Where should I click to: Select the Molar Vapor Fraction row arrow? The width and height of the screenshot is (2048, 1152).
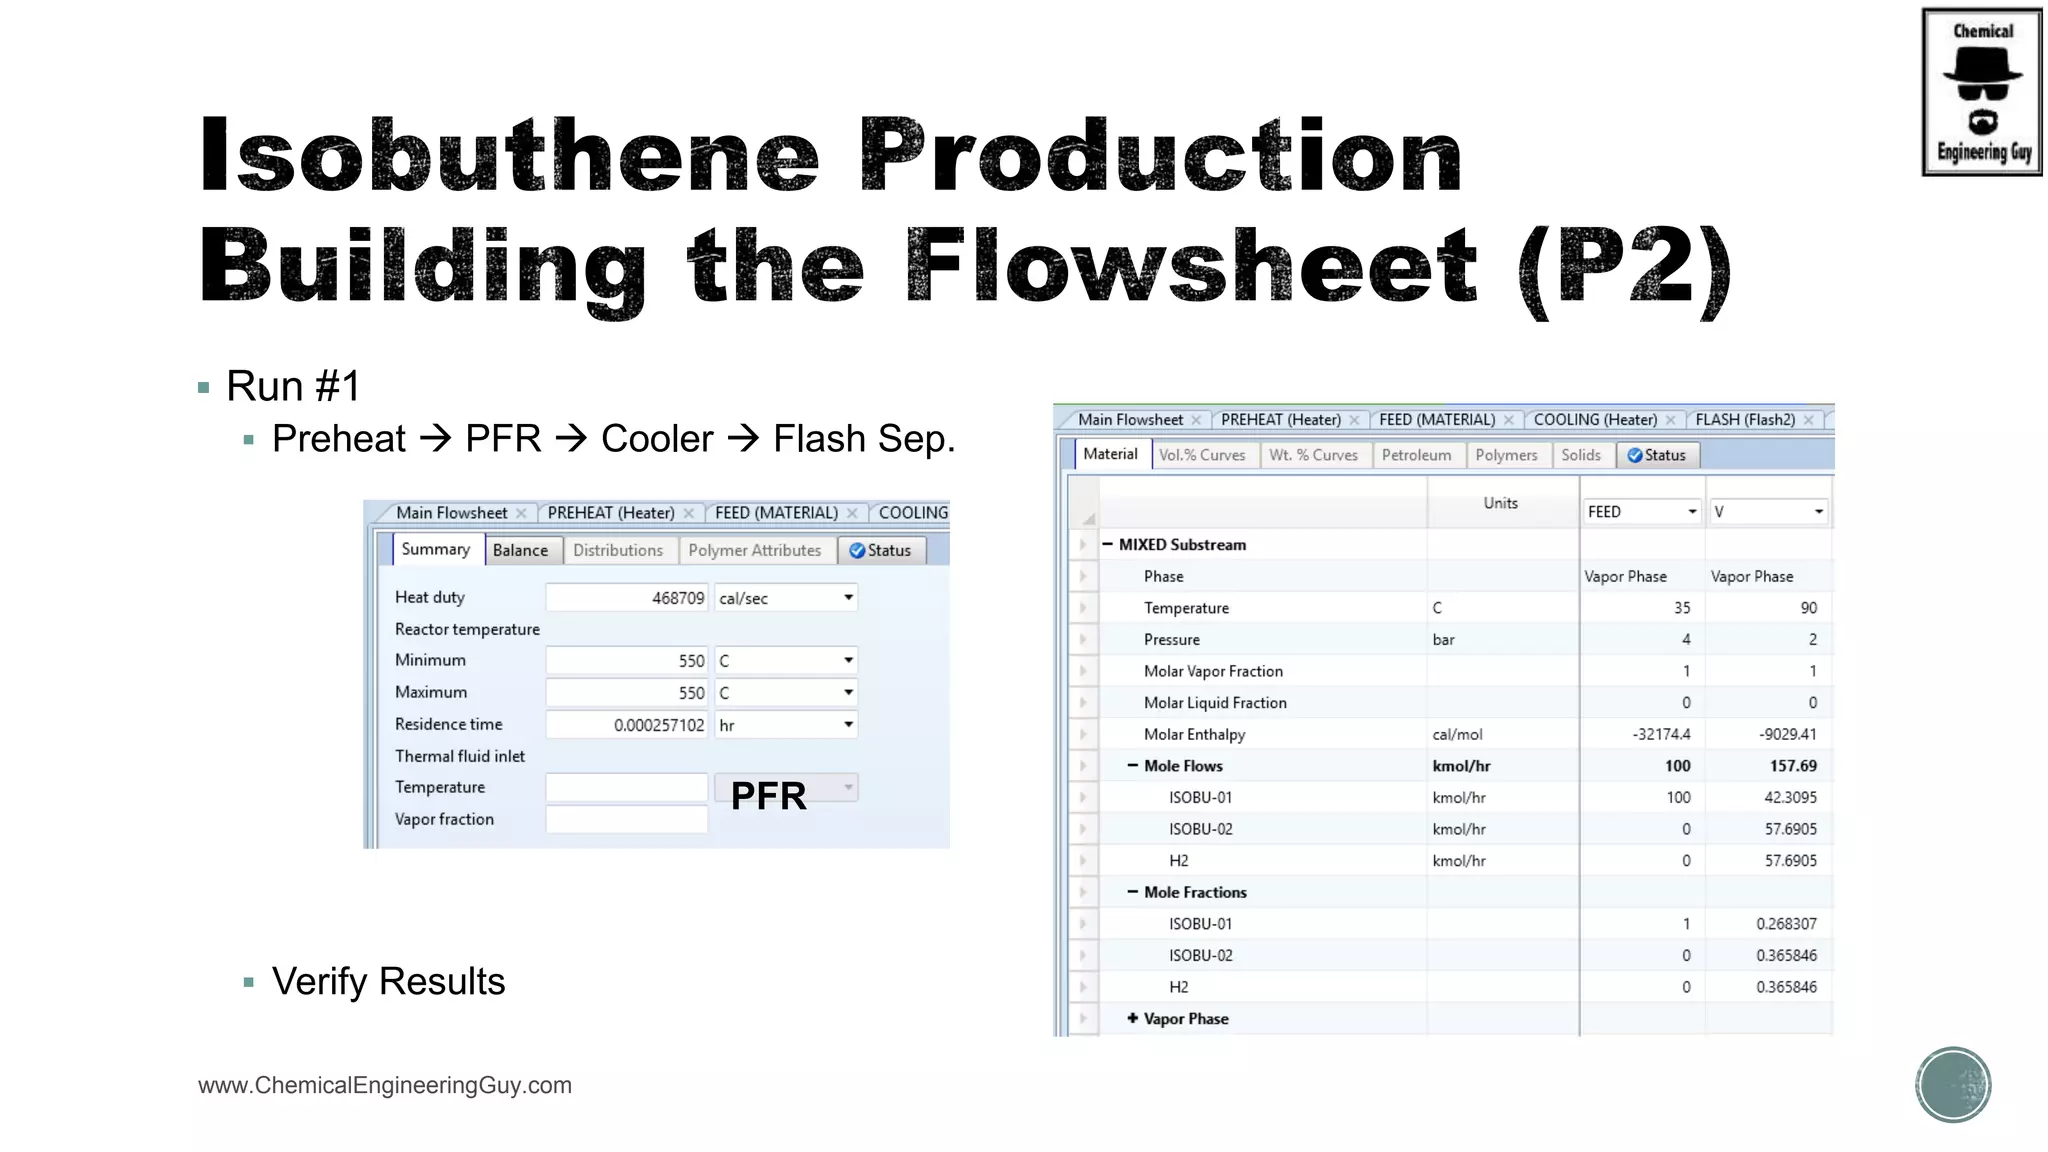tap(1083, 672)
